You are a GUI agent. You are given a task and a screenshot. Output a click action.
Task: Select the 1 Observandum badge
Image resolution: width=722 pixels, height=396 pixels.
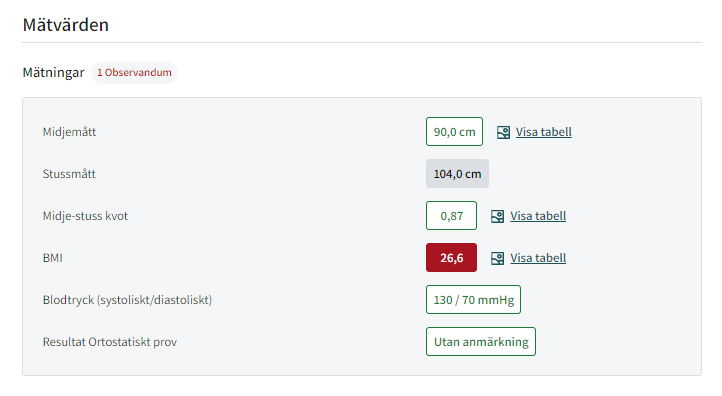pyautogui.click(x=134, y=73)
